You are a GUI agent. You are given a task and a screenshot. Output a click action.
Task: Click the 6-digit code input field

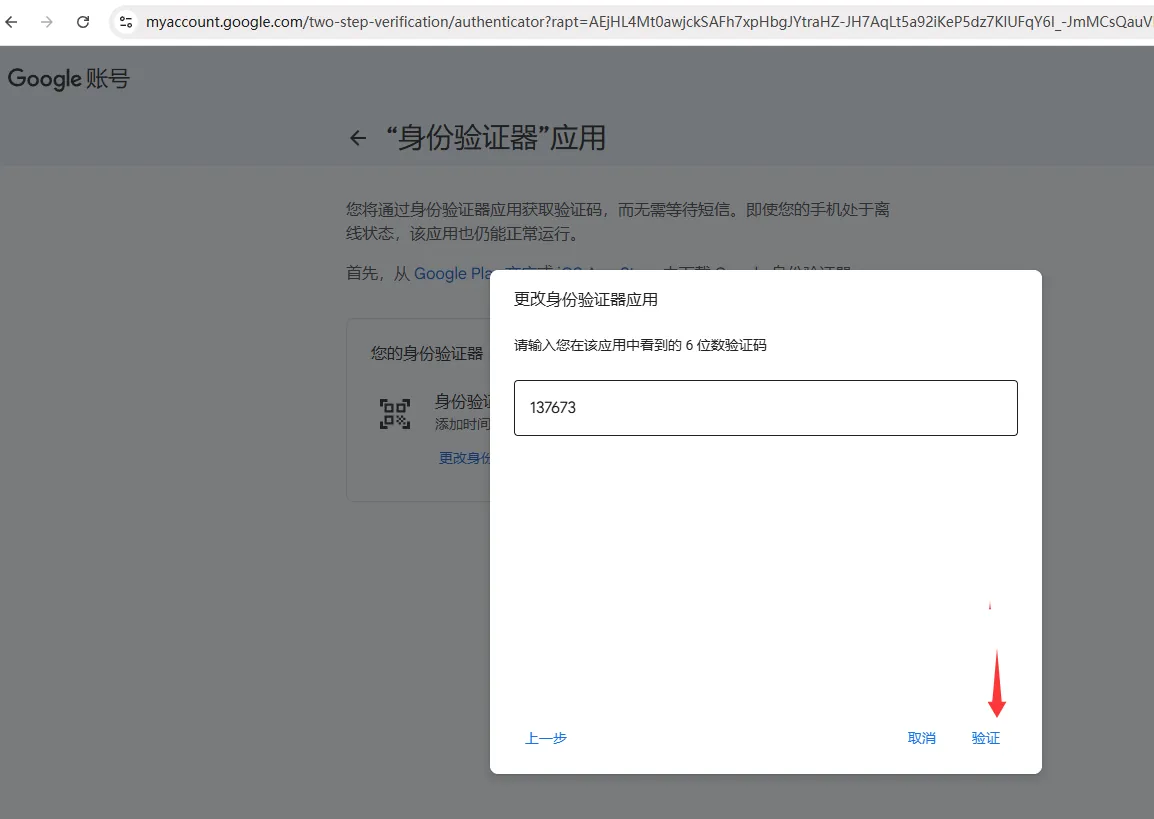tap(765, 408)
